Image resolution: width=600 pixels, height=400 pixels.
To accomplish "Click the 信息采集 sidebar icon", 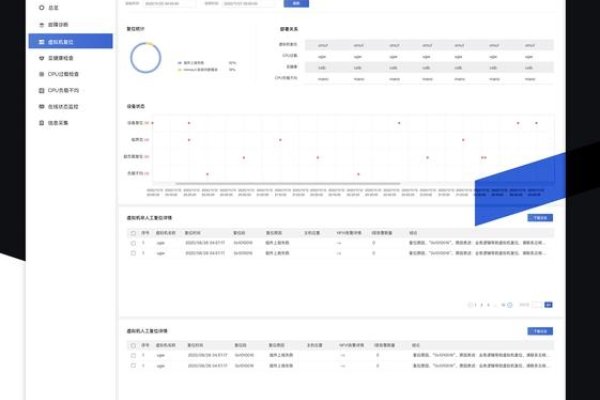I will [x=40, y=123].
